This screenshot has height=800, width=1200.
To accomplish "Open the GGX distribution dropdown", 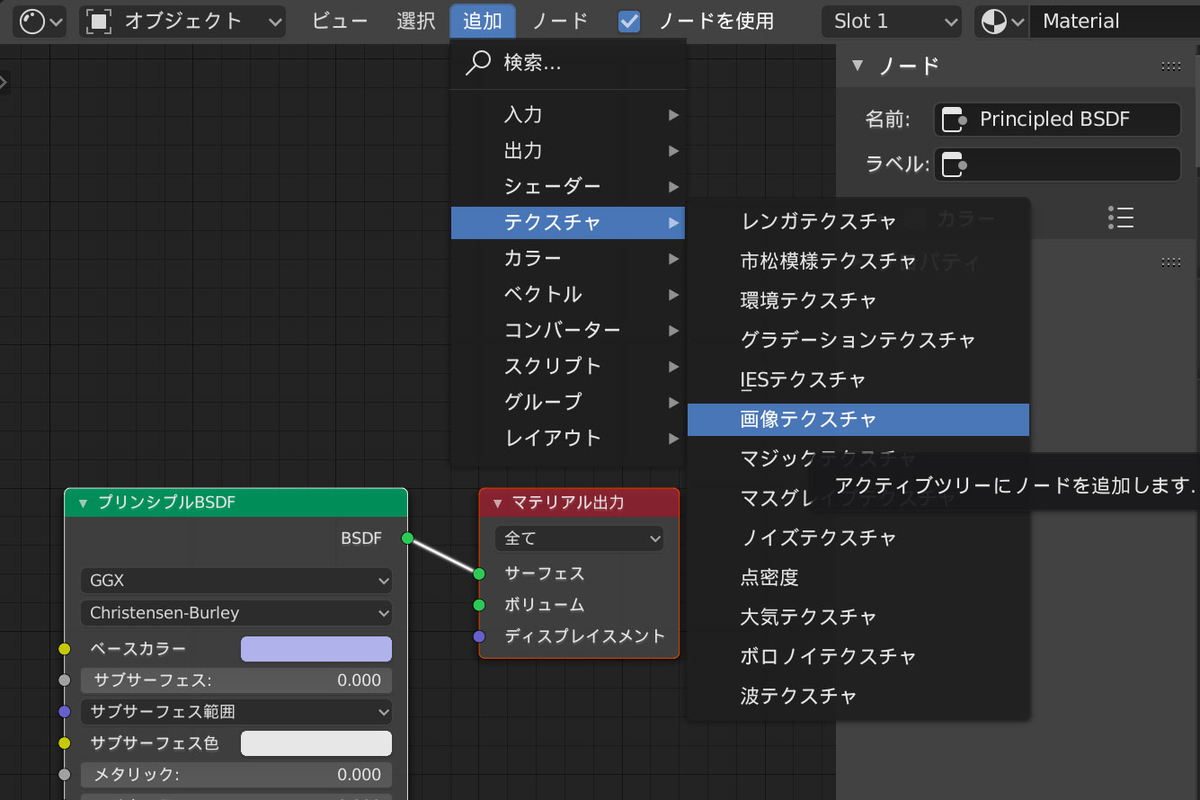I will (x=235, y=580).
